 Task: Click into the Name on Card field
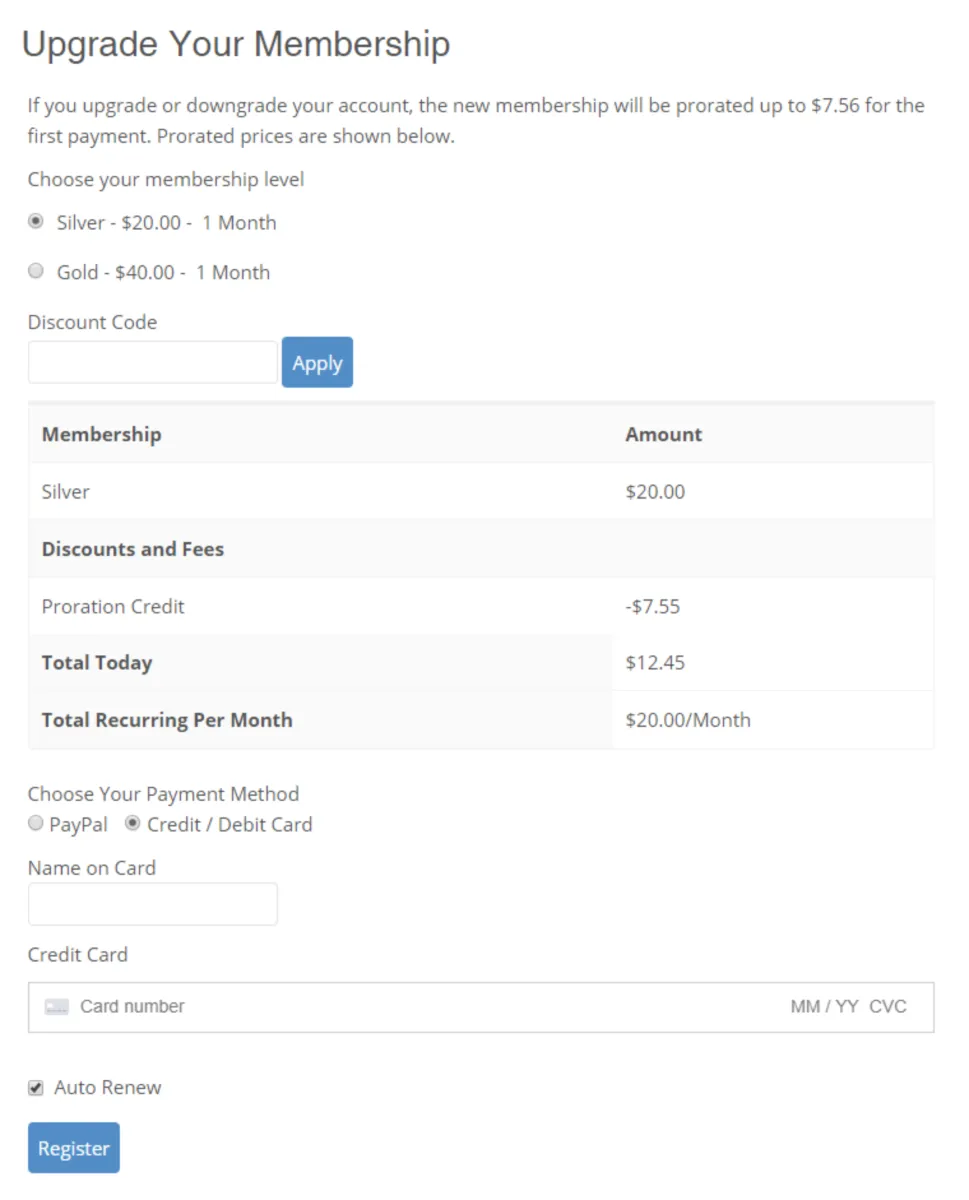click(152, 904)
